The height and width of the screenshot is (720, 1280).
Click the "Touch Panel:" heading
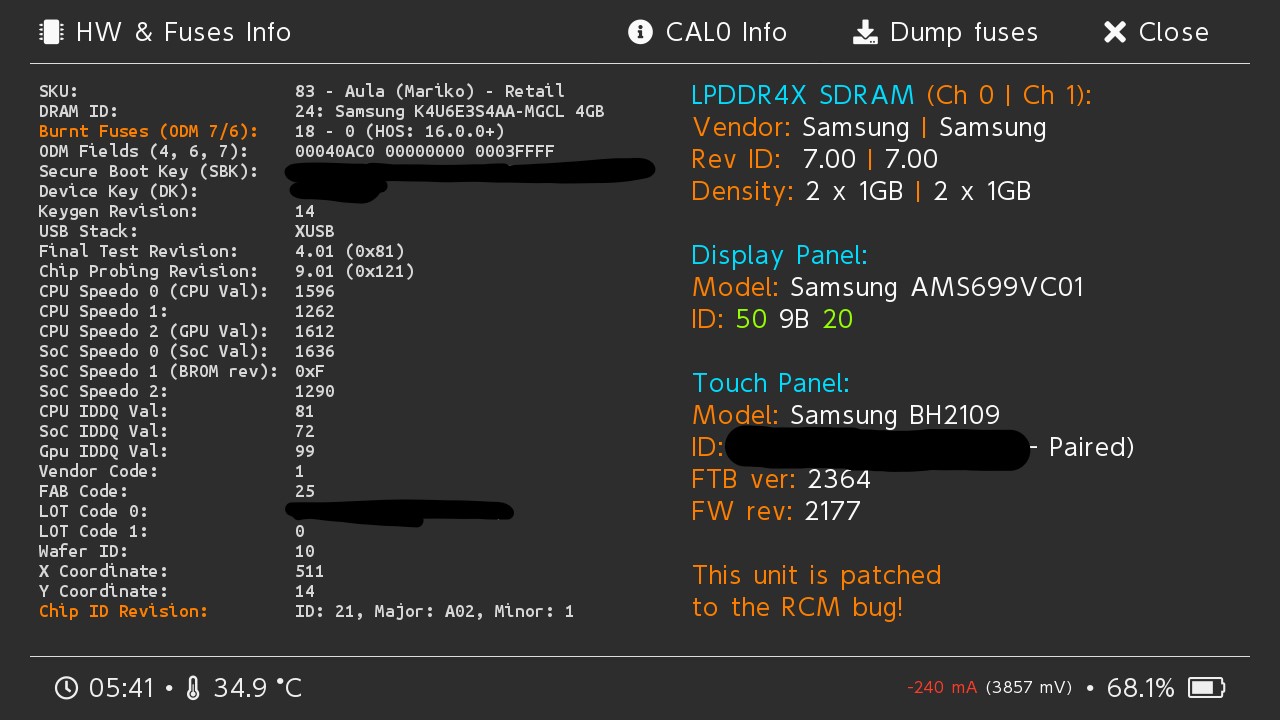[771, 383]
